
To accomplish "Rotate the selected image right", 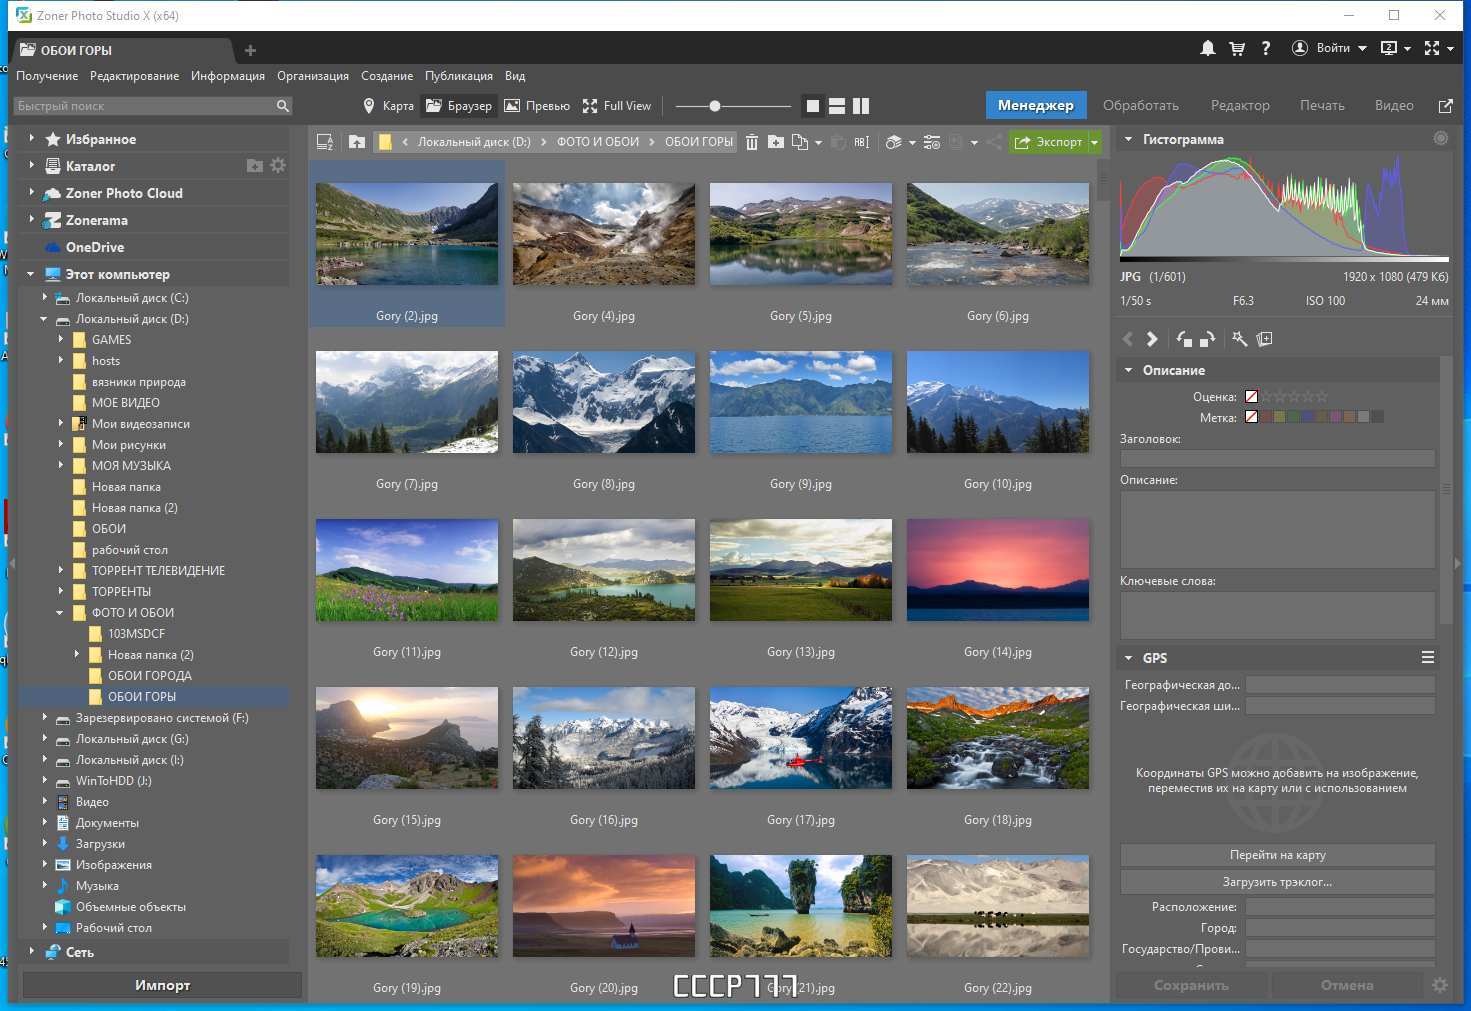I will 1207,339.
